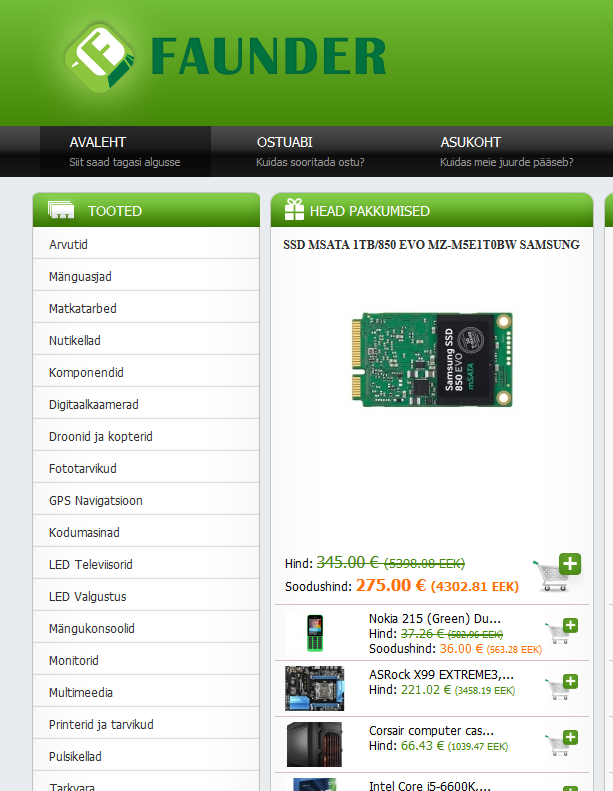The width and height of the screenshot is (613, 791).
Task: Add ASRock X99 EXTREME3 to cart
Action: 562,687
